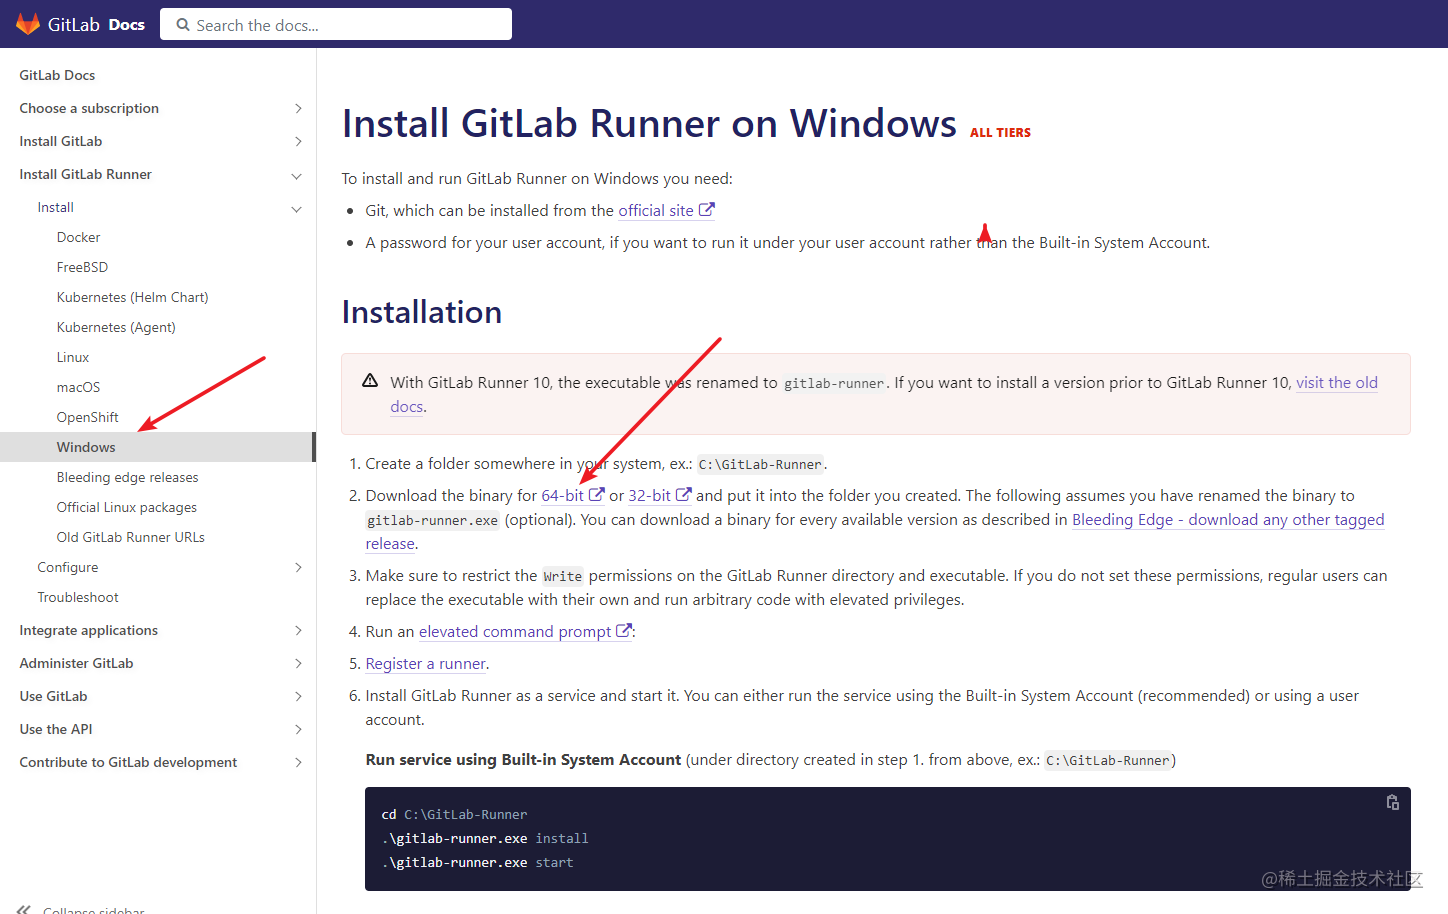Click code line gitlab-runner.exe start
The image size is (1448, 914).
pyautogui.click(x=478, y=862)
